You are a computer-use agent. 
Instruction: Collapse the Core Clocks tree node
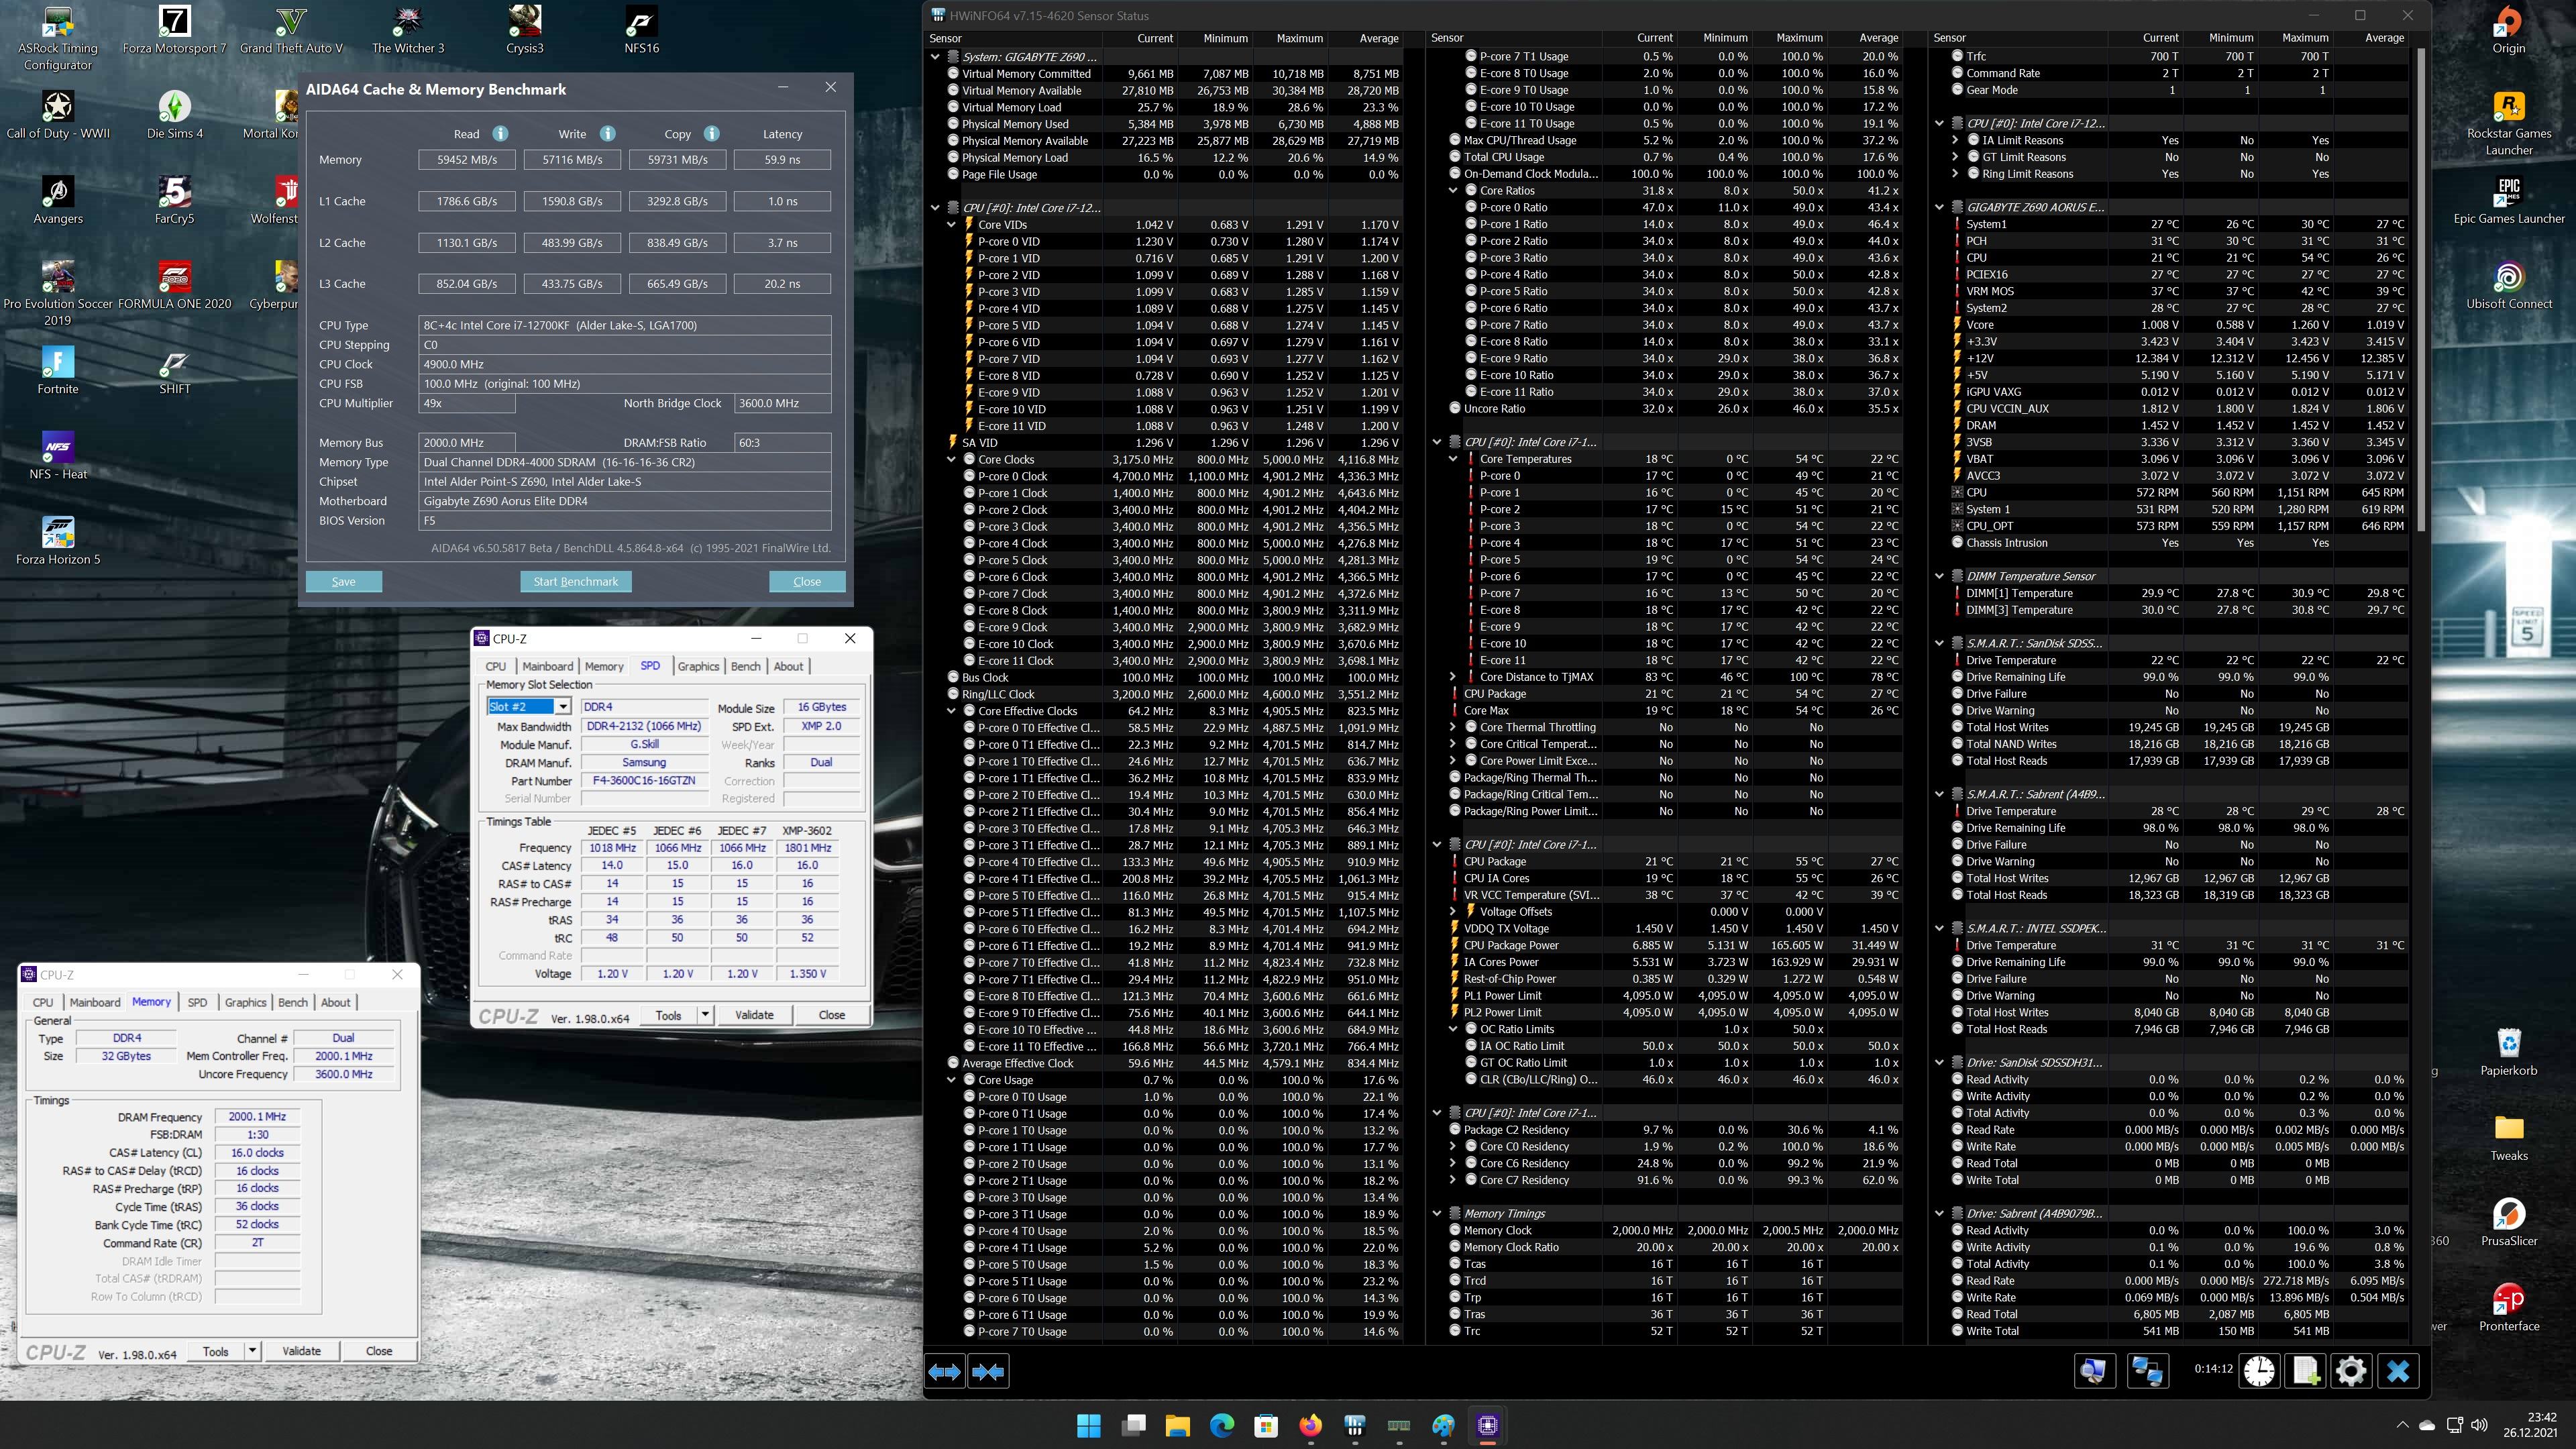[x=952, y=460]
